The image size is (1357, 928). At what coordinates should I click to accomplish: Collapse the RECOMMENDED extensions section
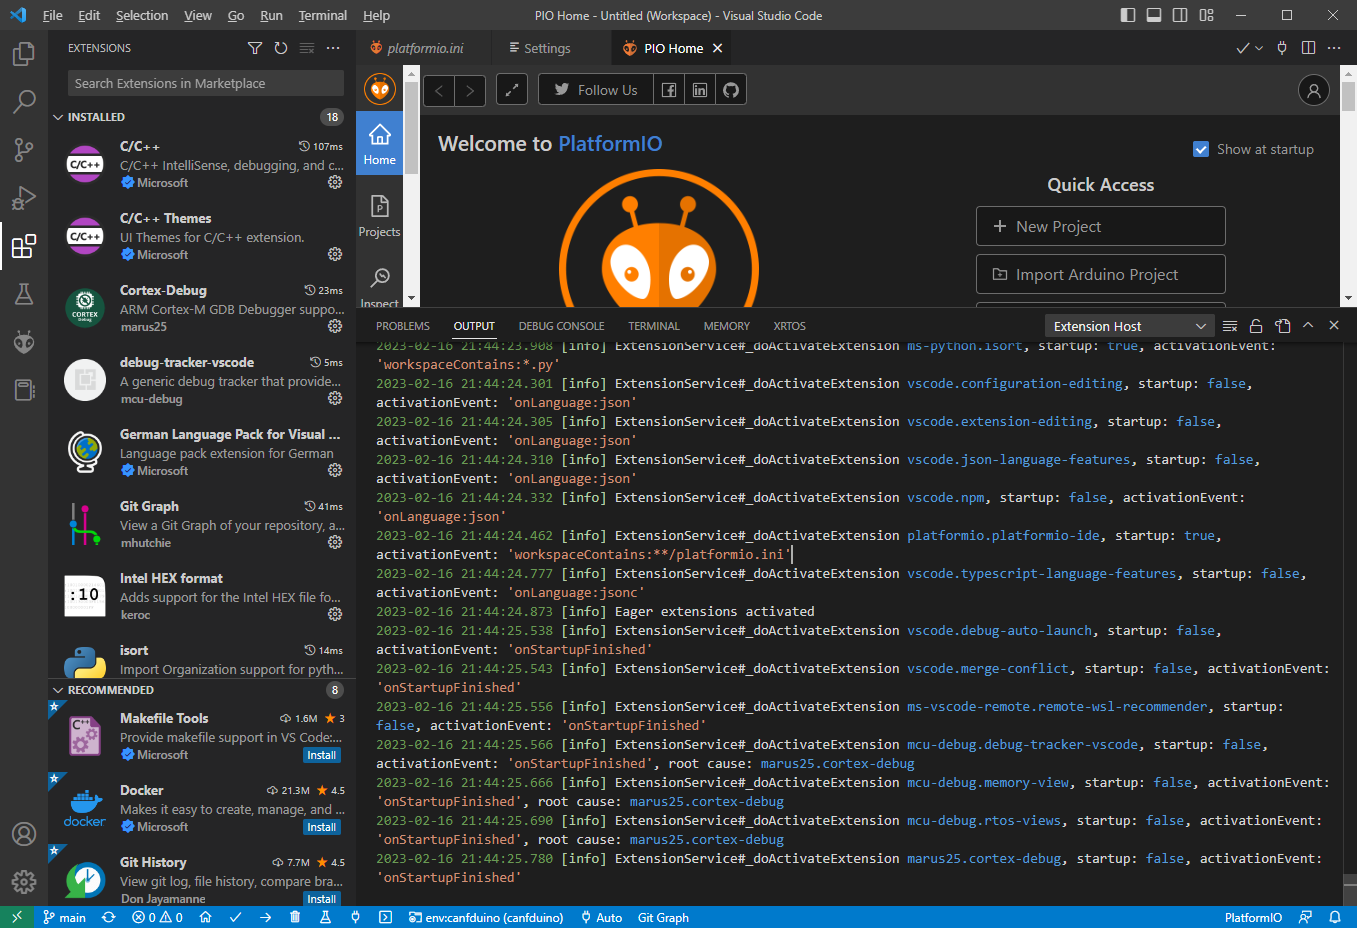[58, 690]
